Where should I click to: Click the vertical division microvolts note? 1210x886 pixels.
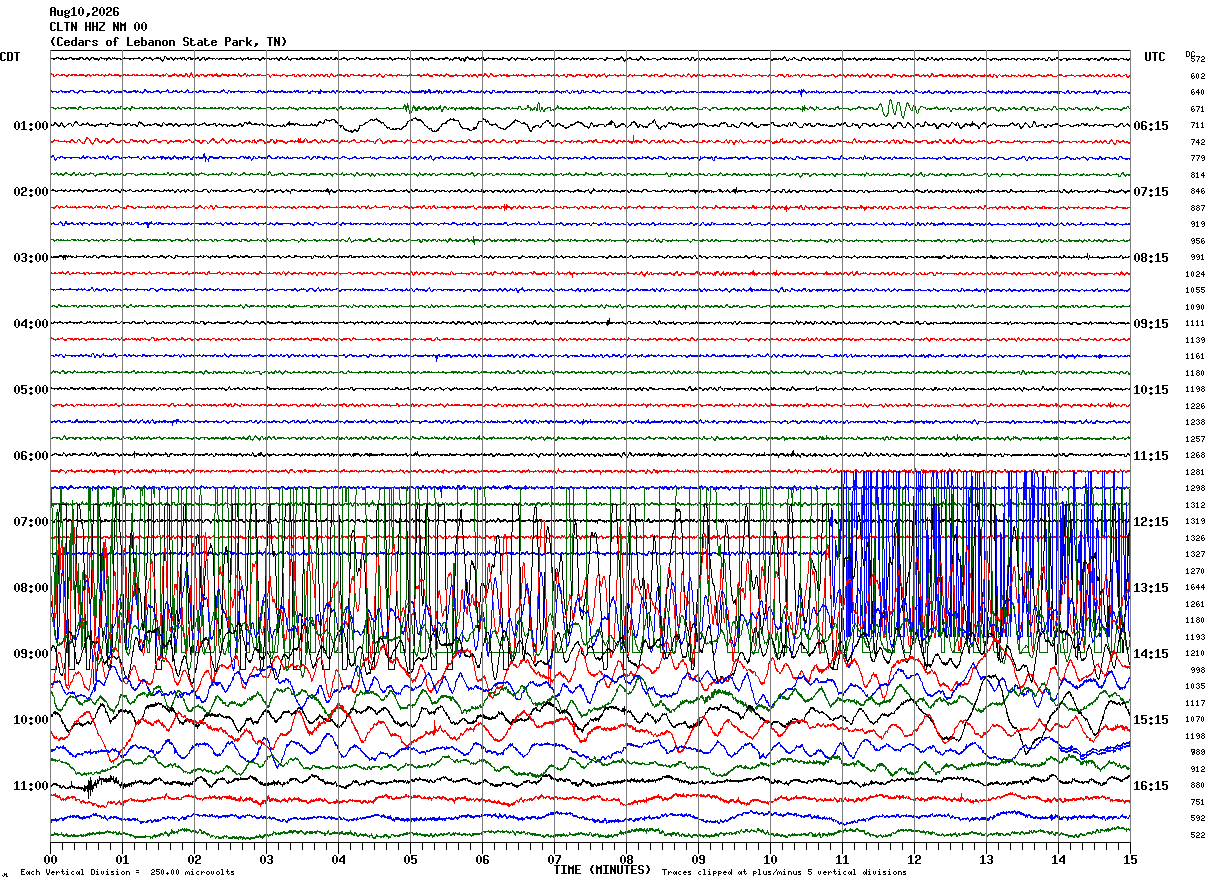(x=127, y=873)
